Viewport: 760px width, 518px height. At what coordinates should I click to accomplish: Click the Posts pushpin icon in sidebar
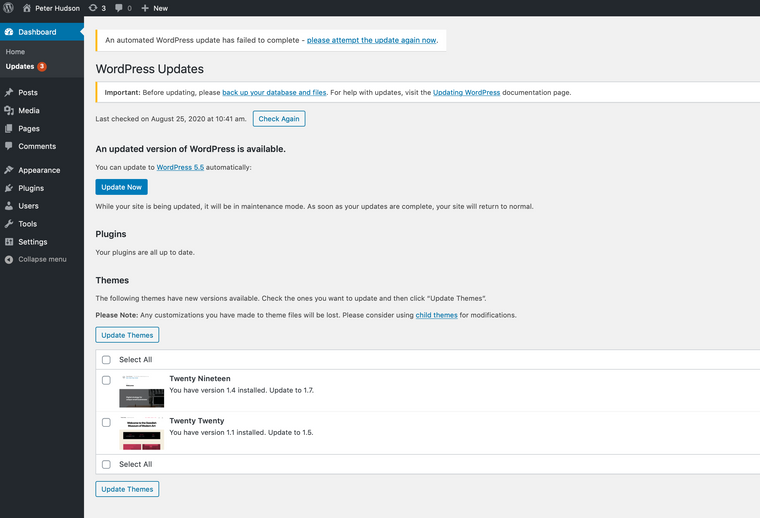9,93
